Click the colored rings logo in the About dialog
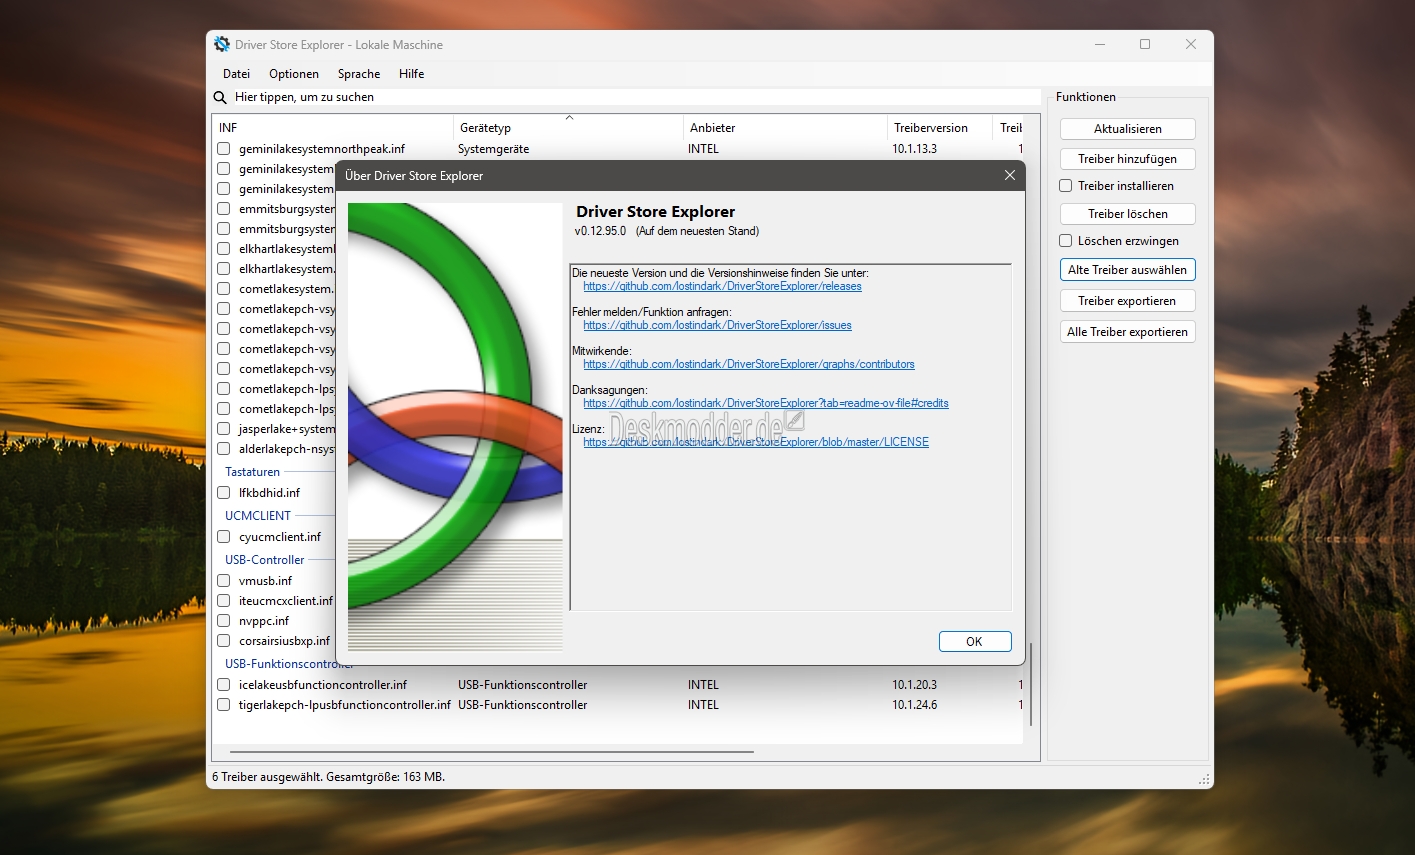The height and width of the screenshot is (855, 1415). (x=455, y=427)
